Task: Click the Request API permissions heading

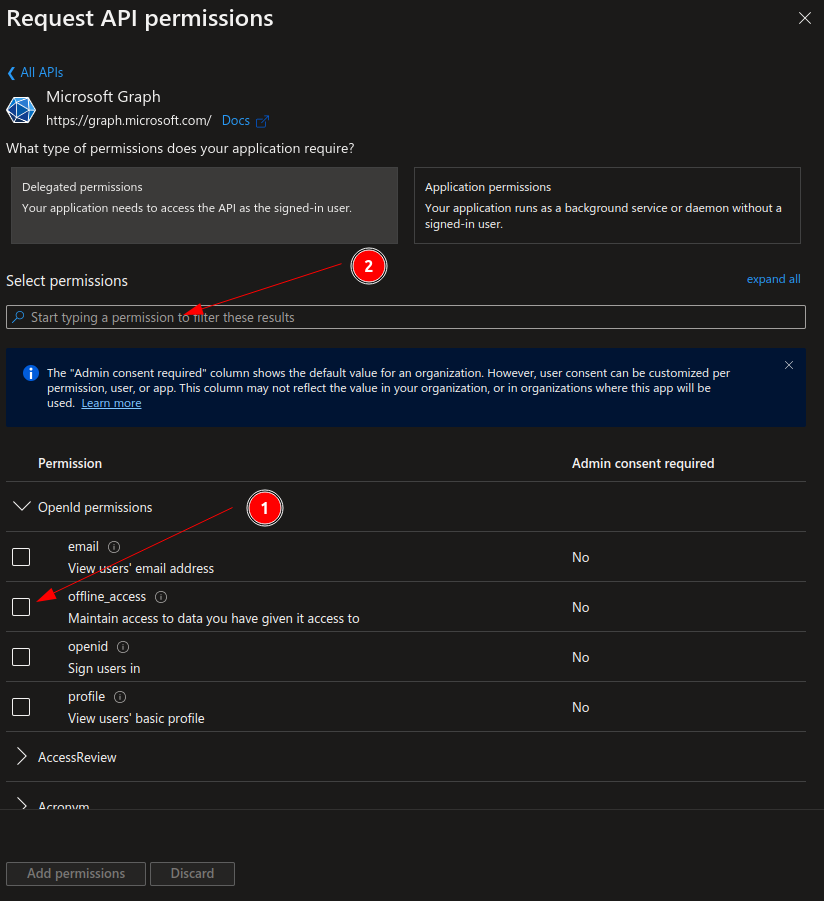Action: coord(140,18)
